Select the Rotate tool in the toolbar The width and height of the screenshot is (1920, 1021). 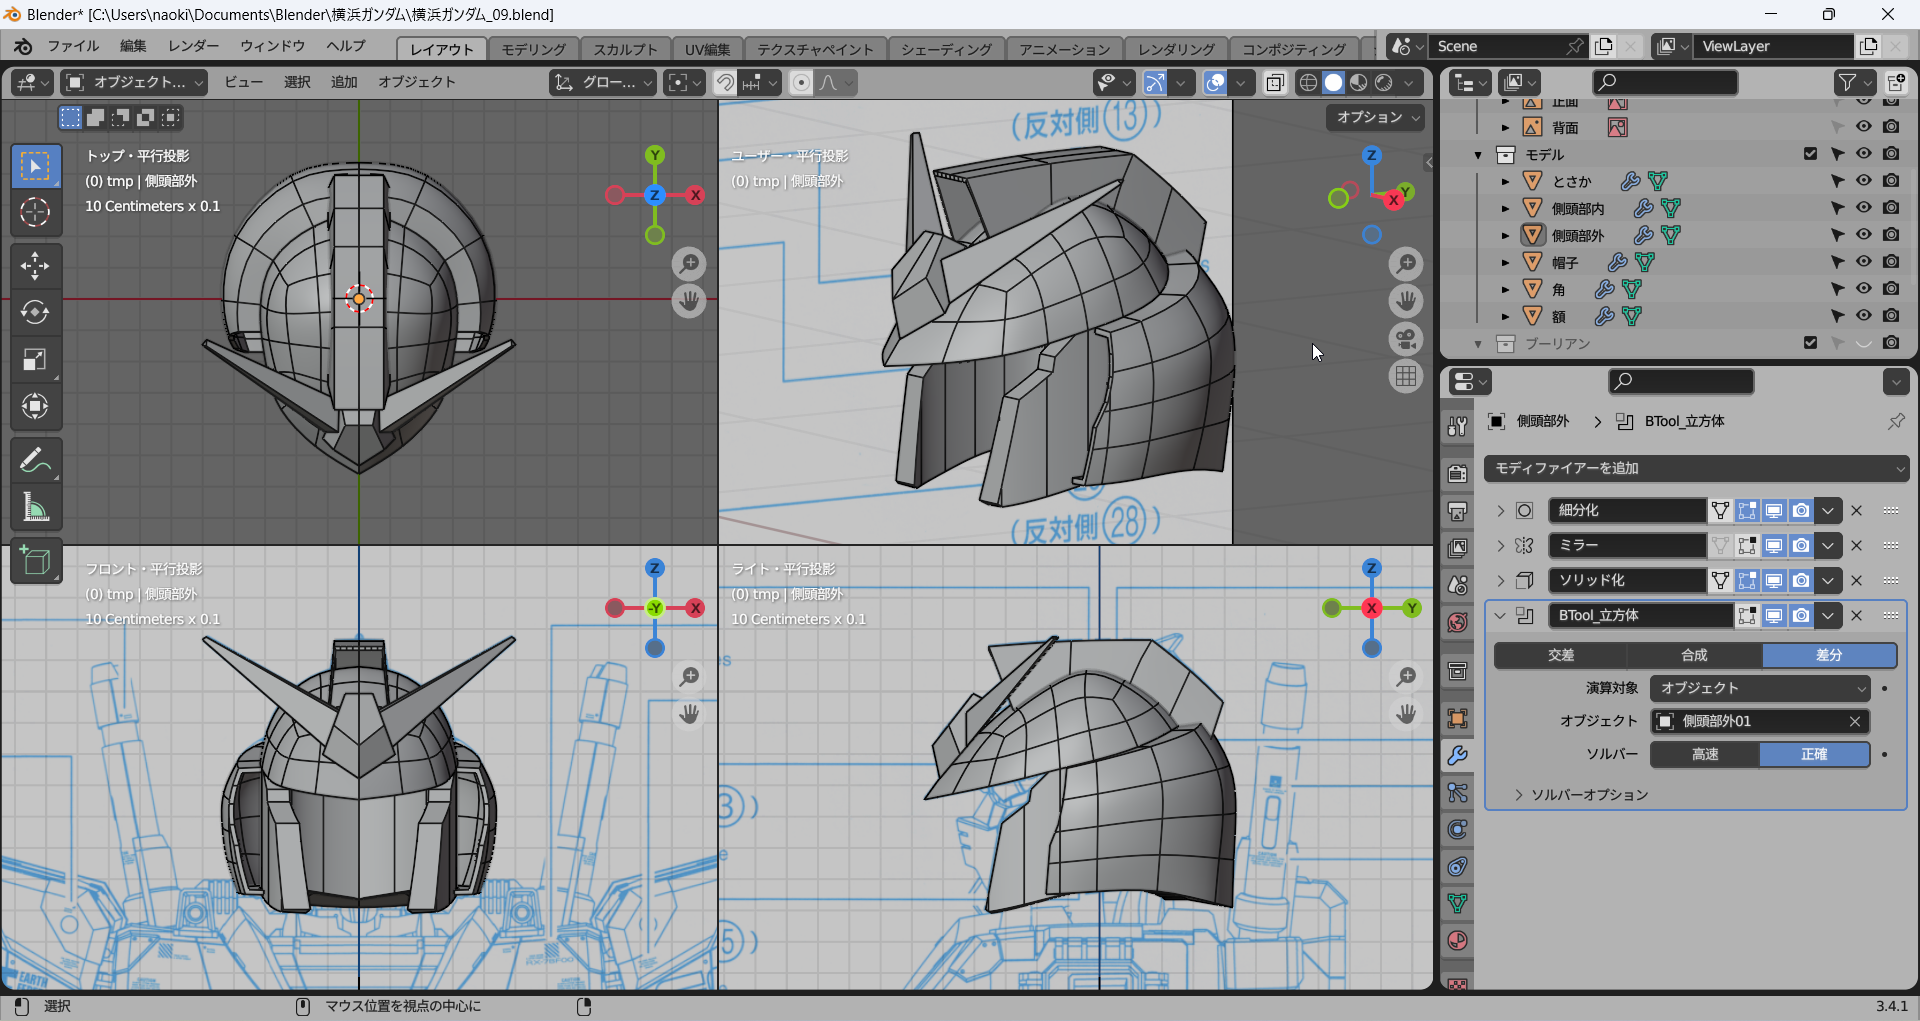click(x=35, y=313)
